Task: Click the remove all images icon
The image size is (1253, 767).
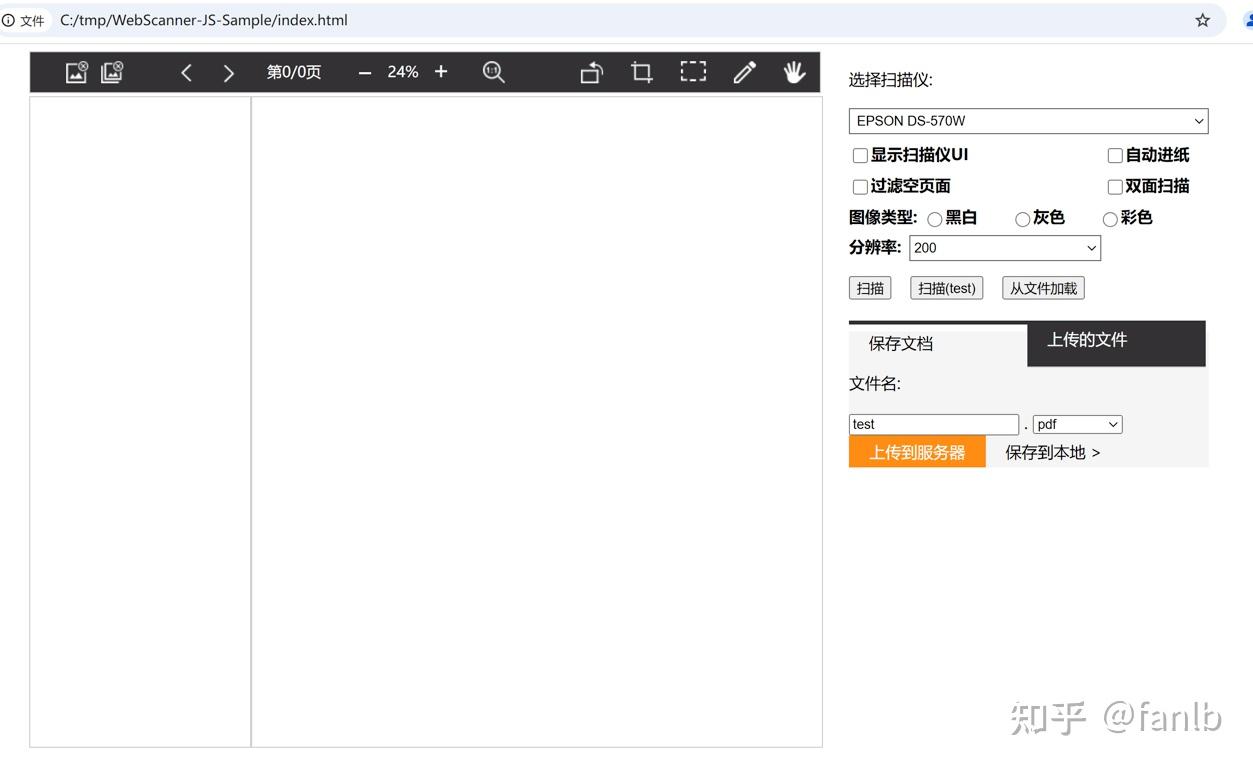Action: click(112, 72)
